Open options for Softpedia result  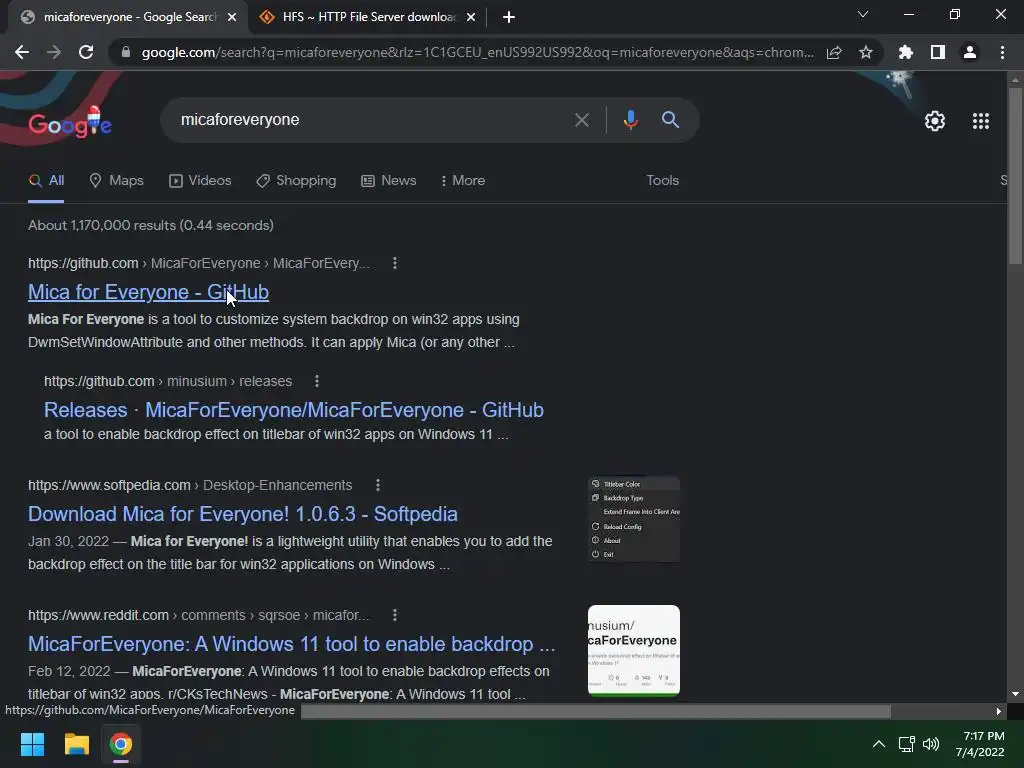[x=377, y=485]
